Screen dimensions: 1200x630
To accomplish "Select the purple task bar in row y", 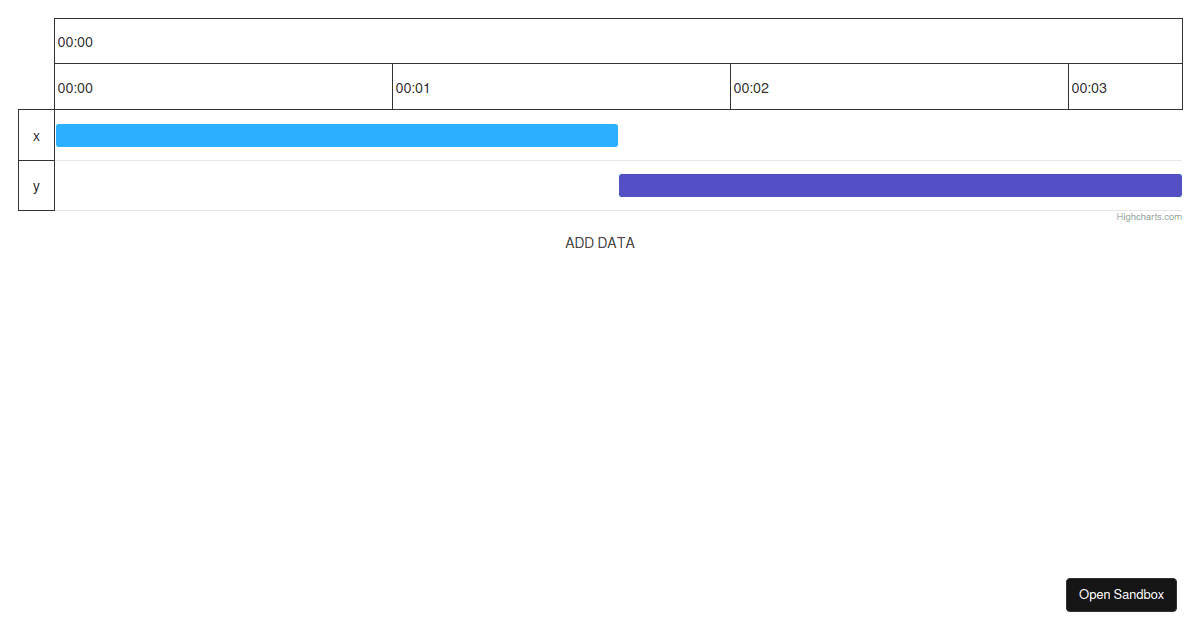I will click(900, 185).
